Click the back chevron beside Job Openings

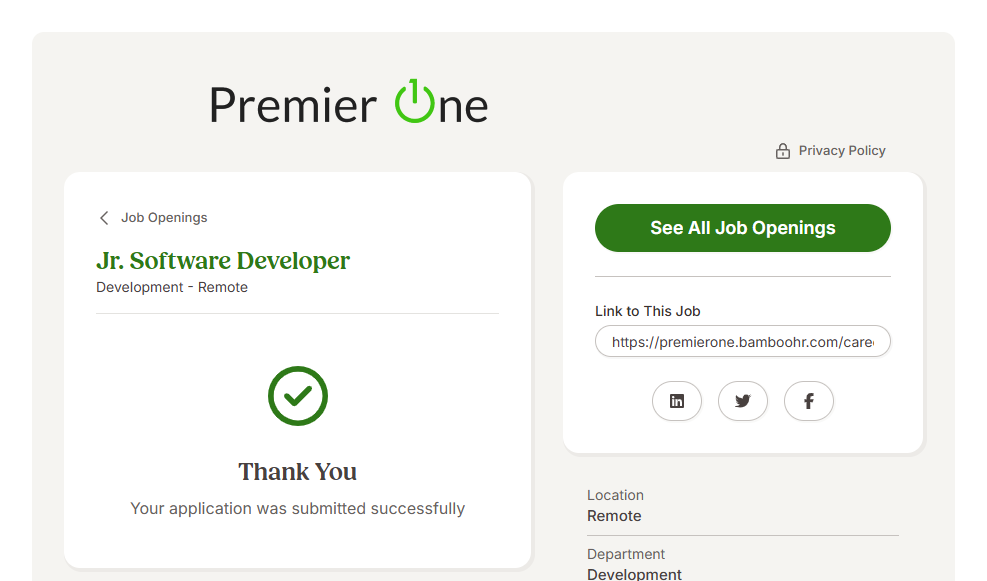pos(104,218)
